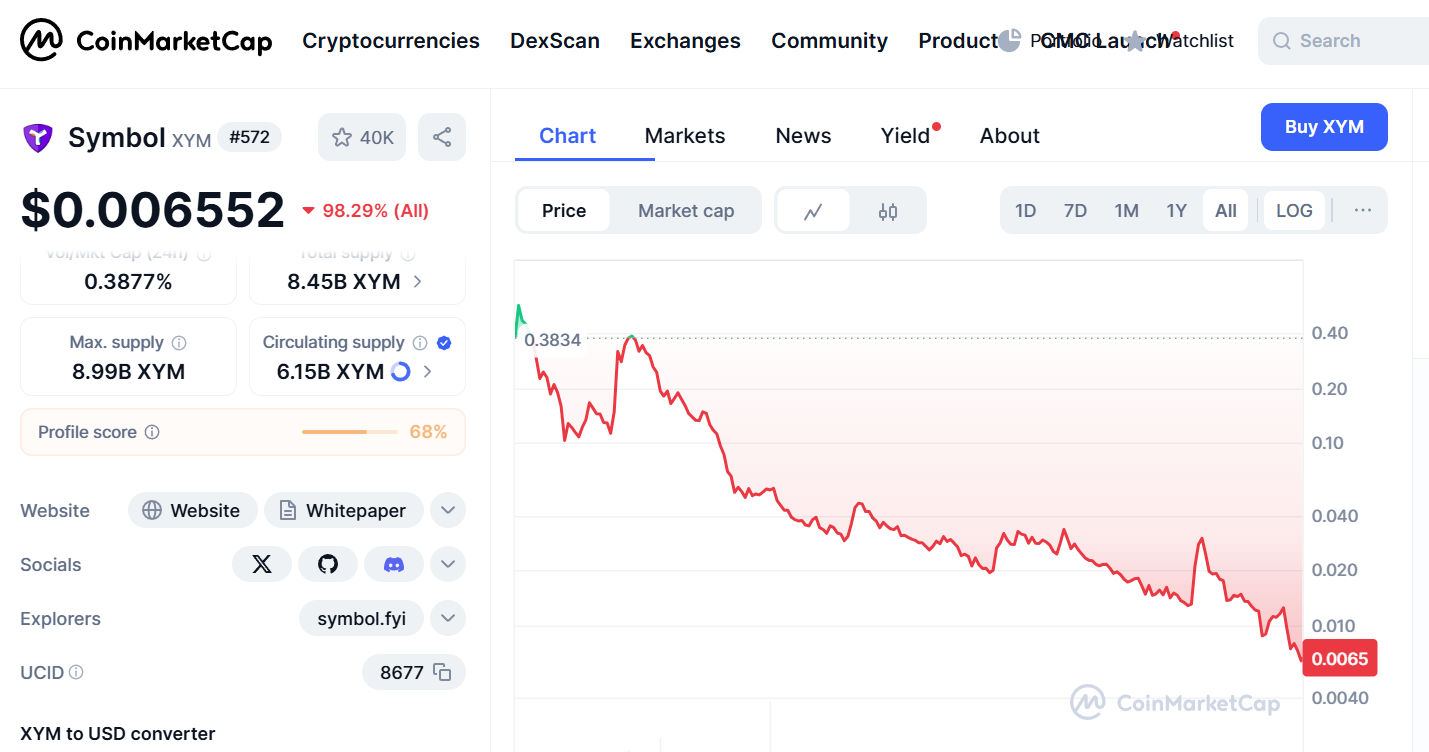
Task: Open the Discord social link
Action: [394, 565]
